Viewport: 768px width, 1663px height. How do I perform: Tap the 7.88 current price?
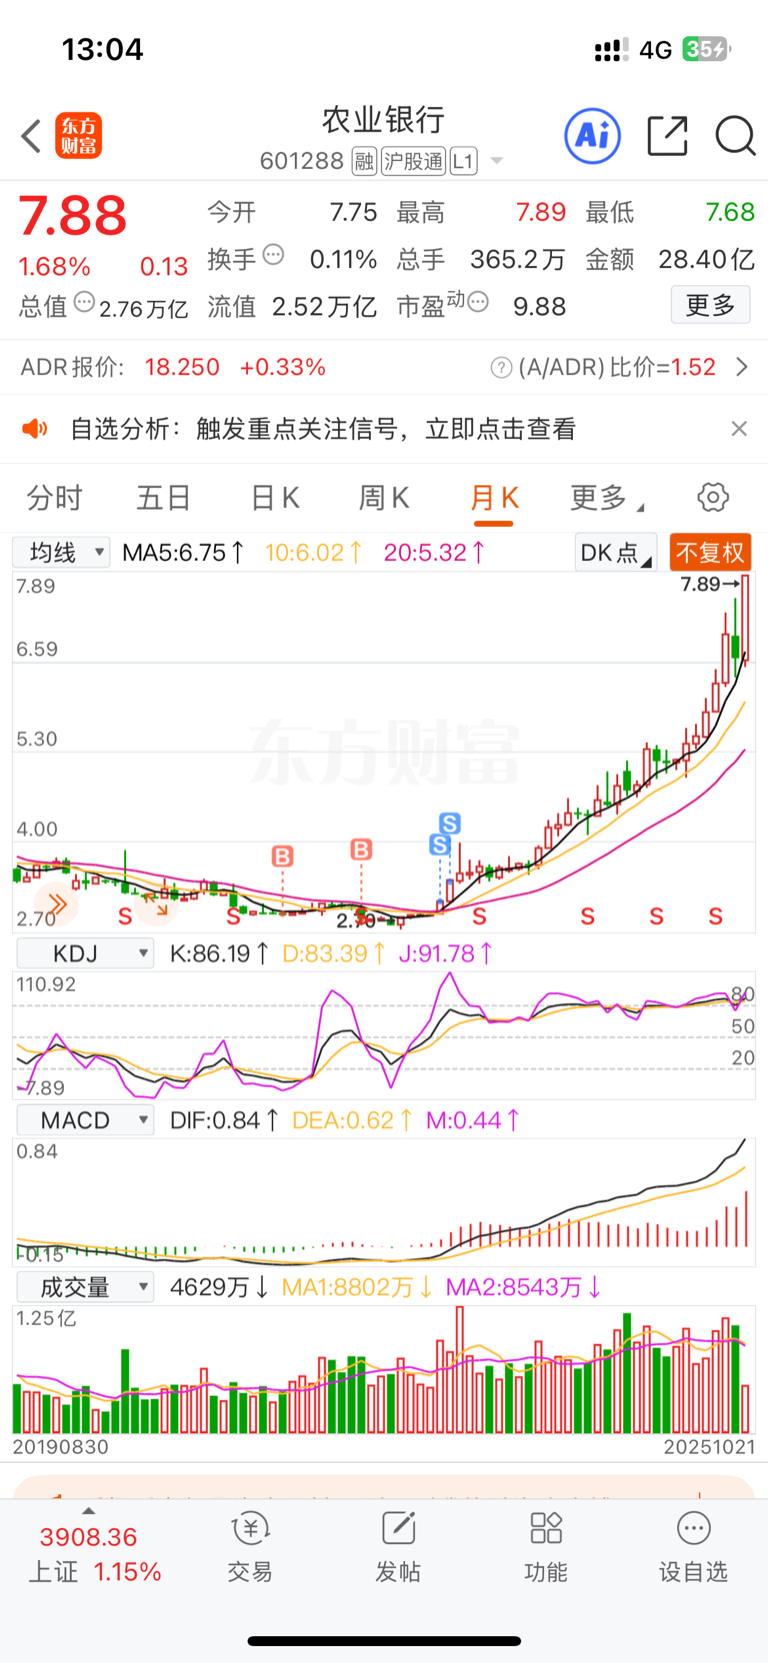click(x=73, y=216)
